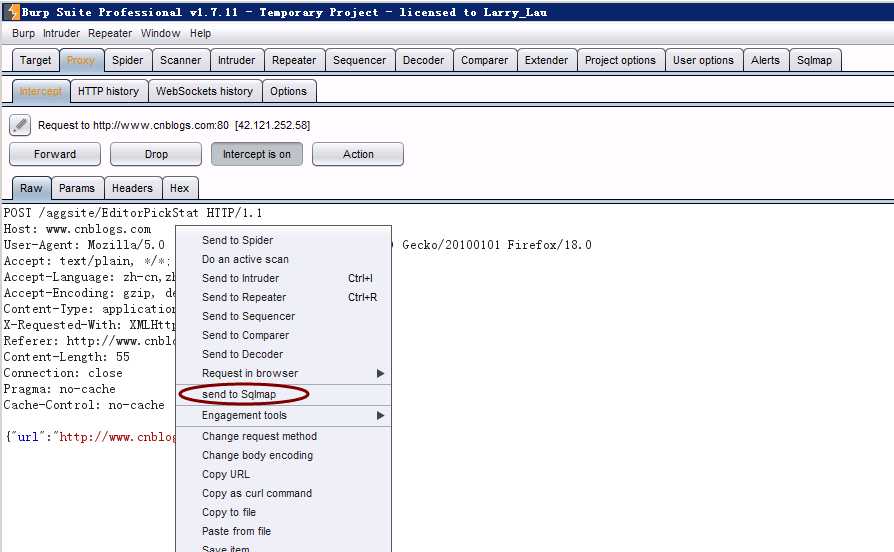Screen dimensions: 894x552
Task: Choose Send to Spider from context menu
Action: (283, 240)
